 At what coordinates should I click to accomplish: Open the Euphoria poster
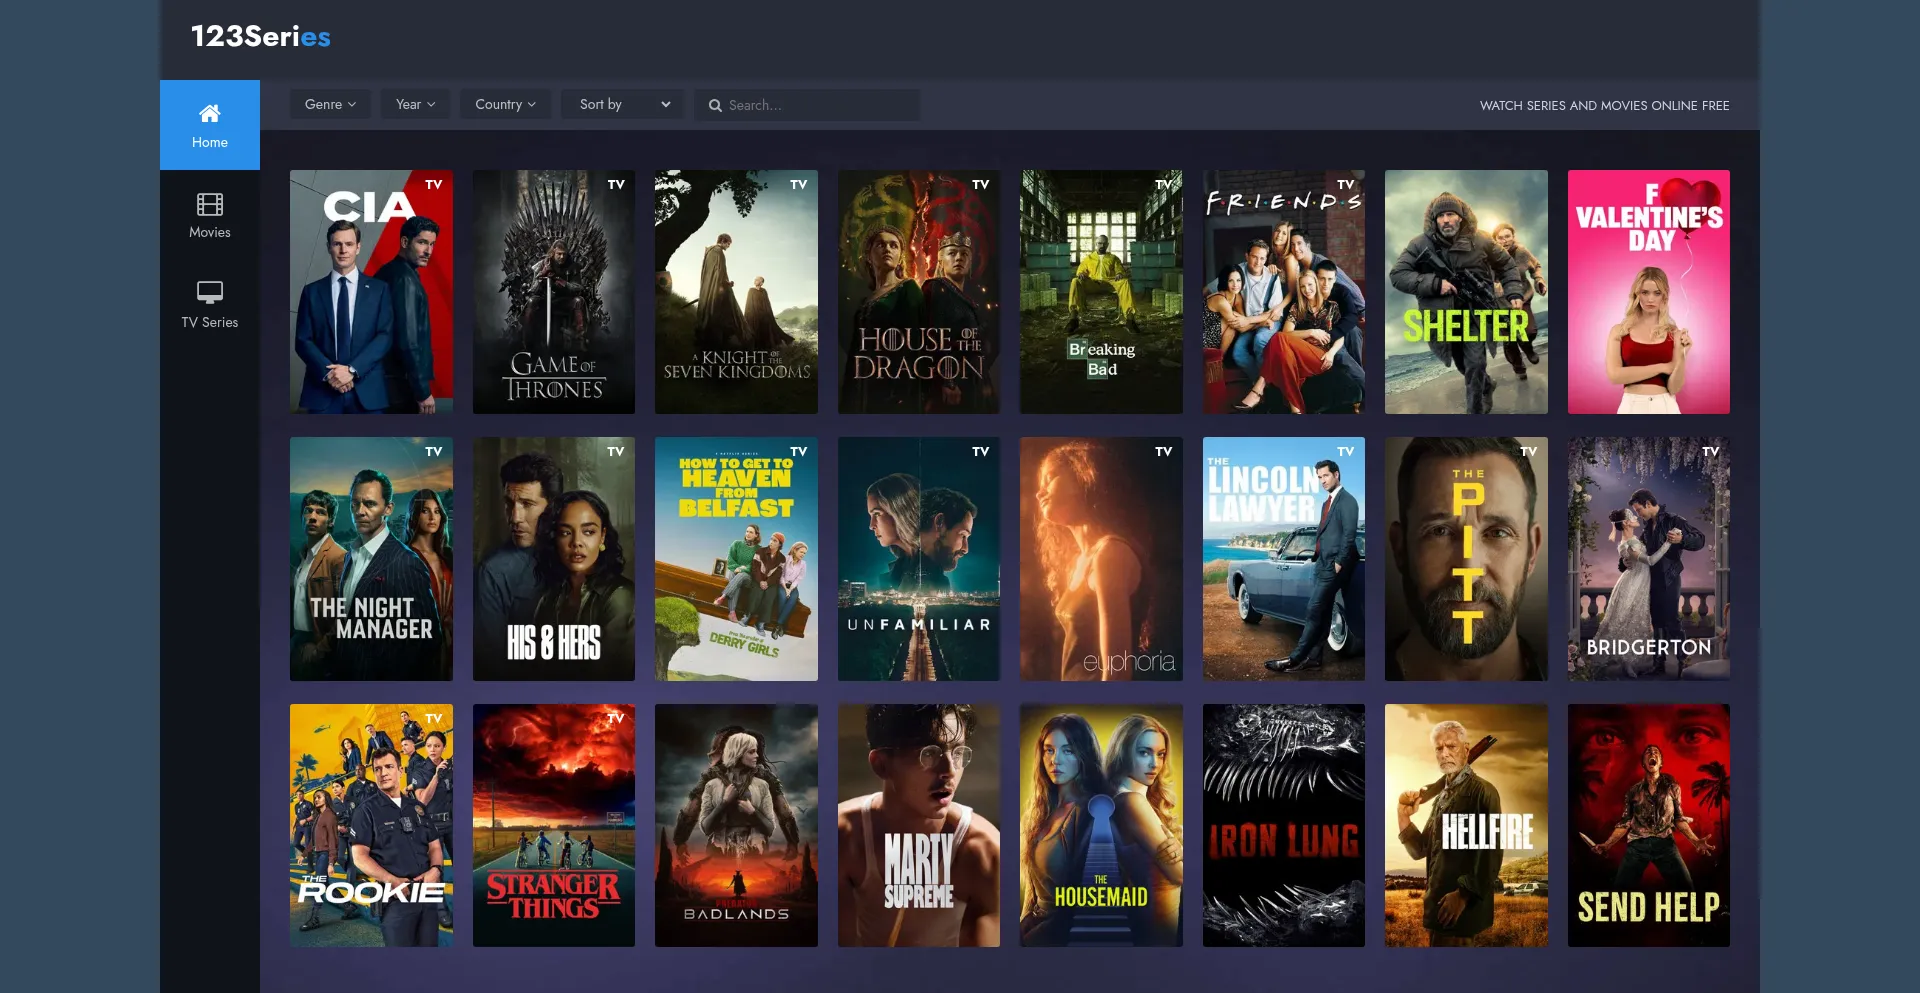coord(1101,559)
